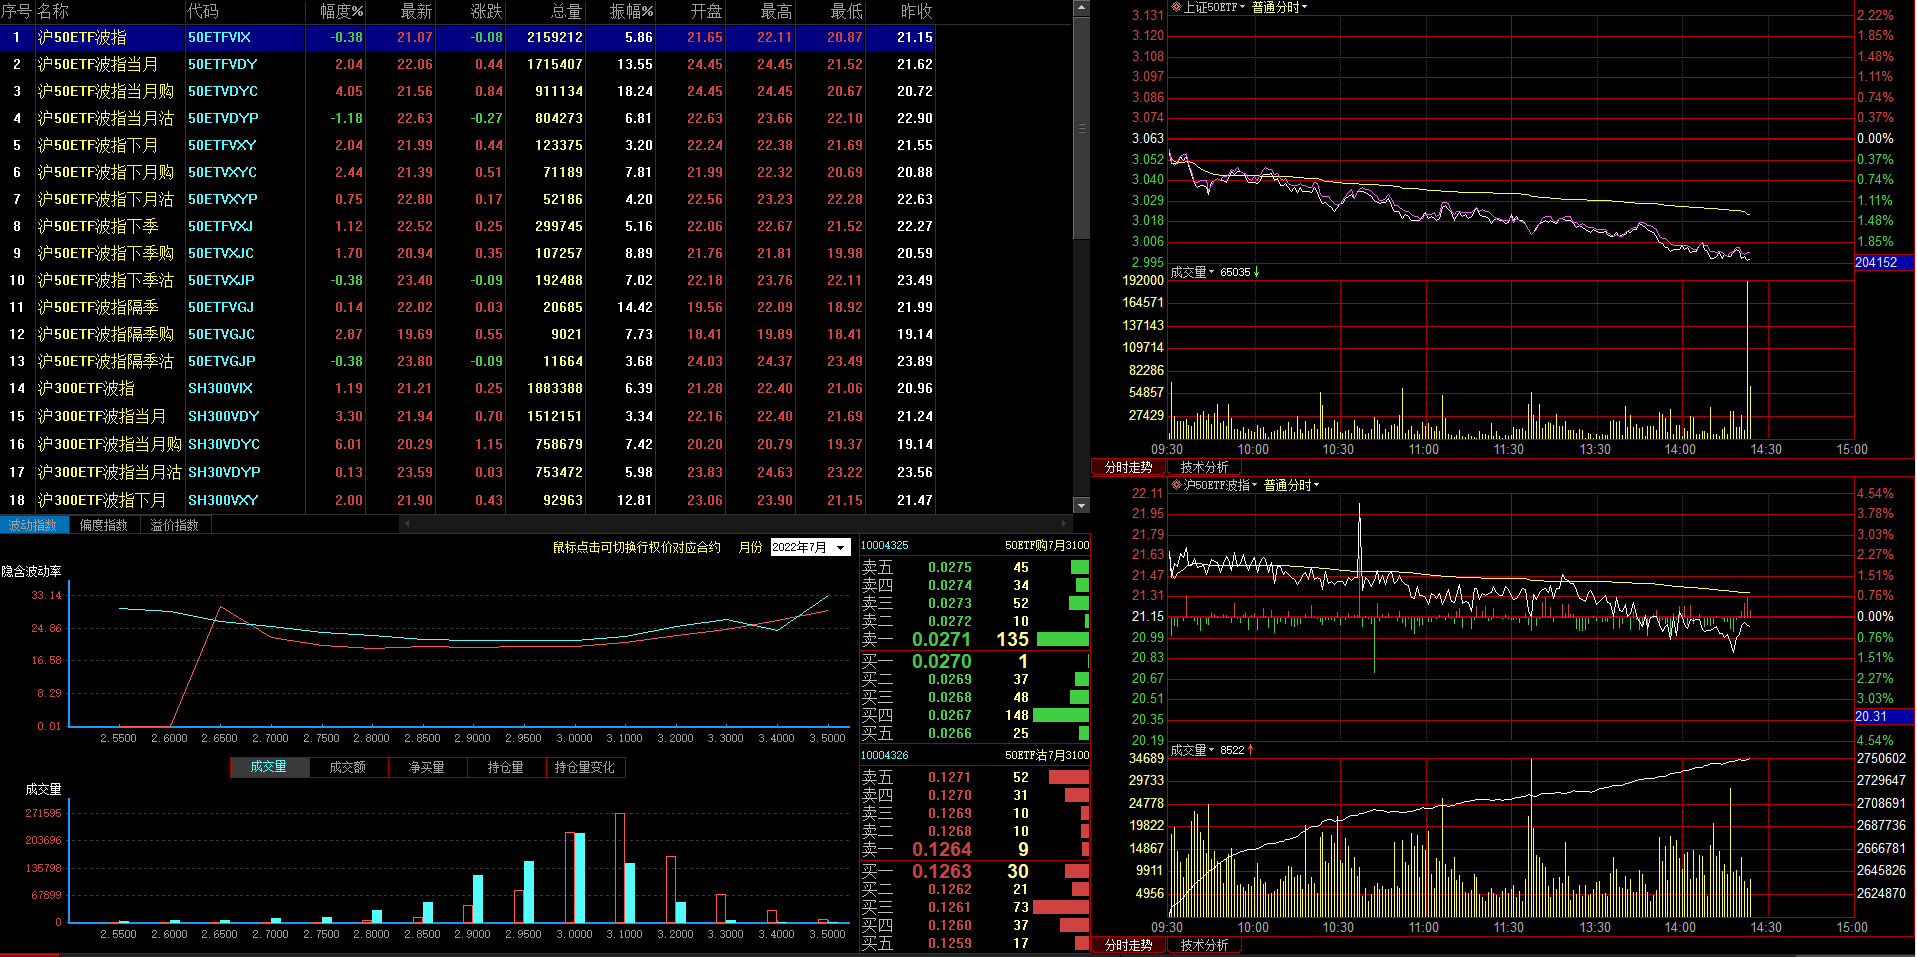Switch chart to 持仓量 view
Viewport: 1917px width, 957px height.
pos(505,767)
